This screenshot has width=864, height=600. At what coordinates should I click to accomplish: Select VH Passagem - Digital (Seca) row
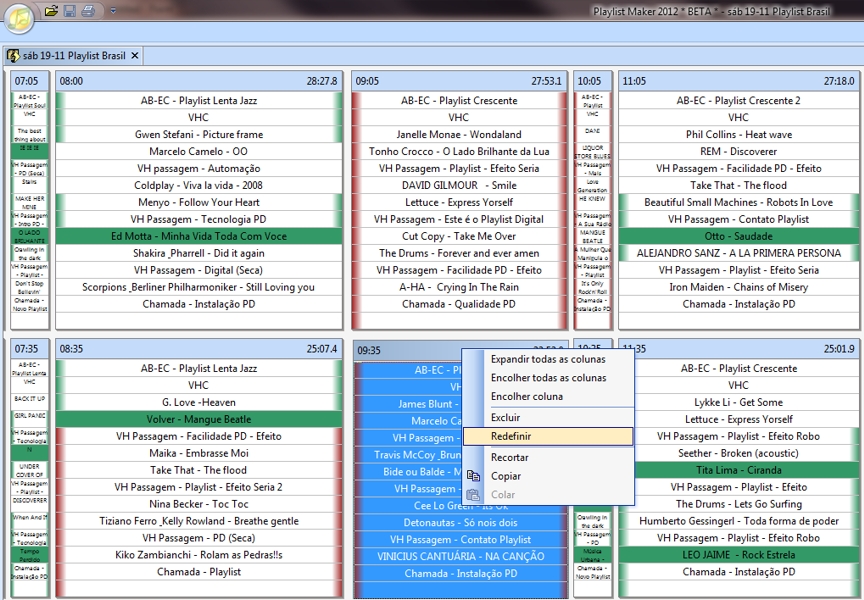pos(198,271)
